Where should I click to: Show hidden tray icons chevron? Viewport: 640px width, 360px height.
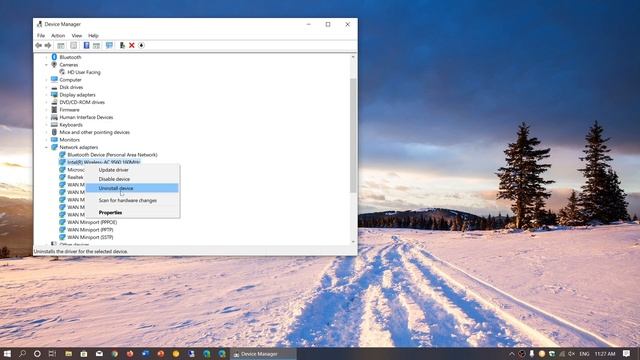[x=511, y=353]
